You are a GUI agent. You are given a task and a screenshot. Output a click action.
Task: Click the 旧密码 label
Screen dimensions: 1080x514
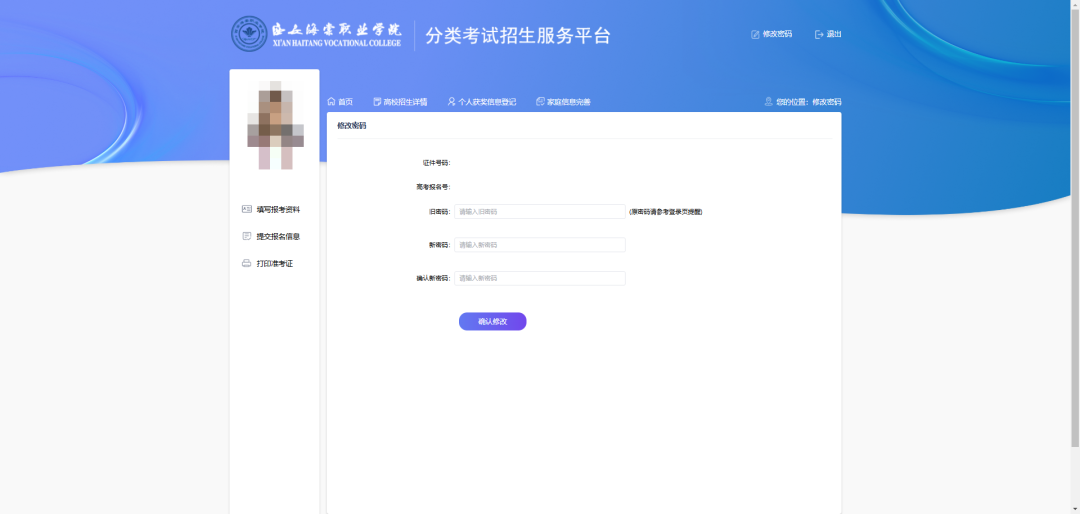pos(439,212)
